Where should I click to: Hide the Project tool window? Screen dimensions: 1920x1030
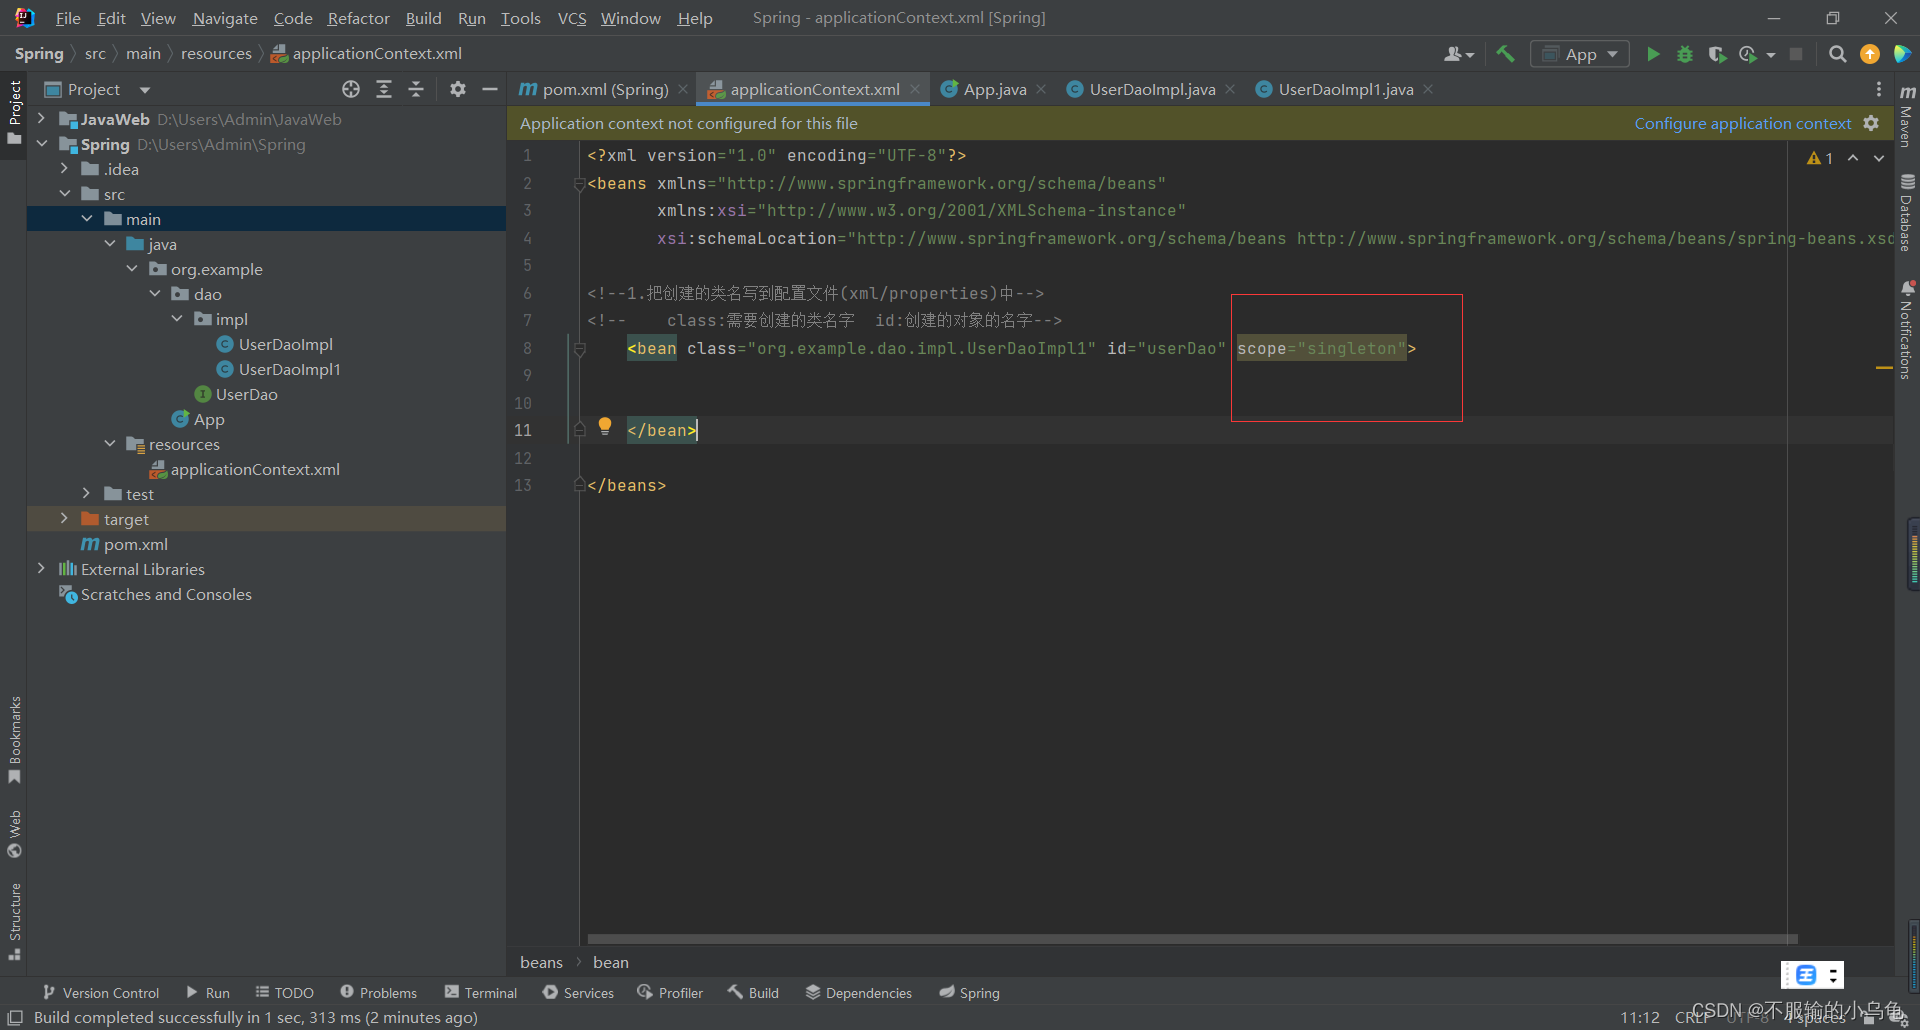click(x=490, y=89)
